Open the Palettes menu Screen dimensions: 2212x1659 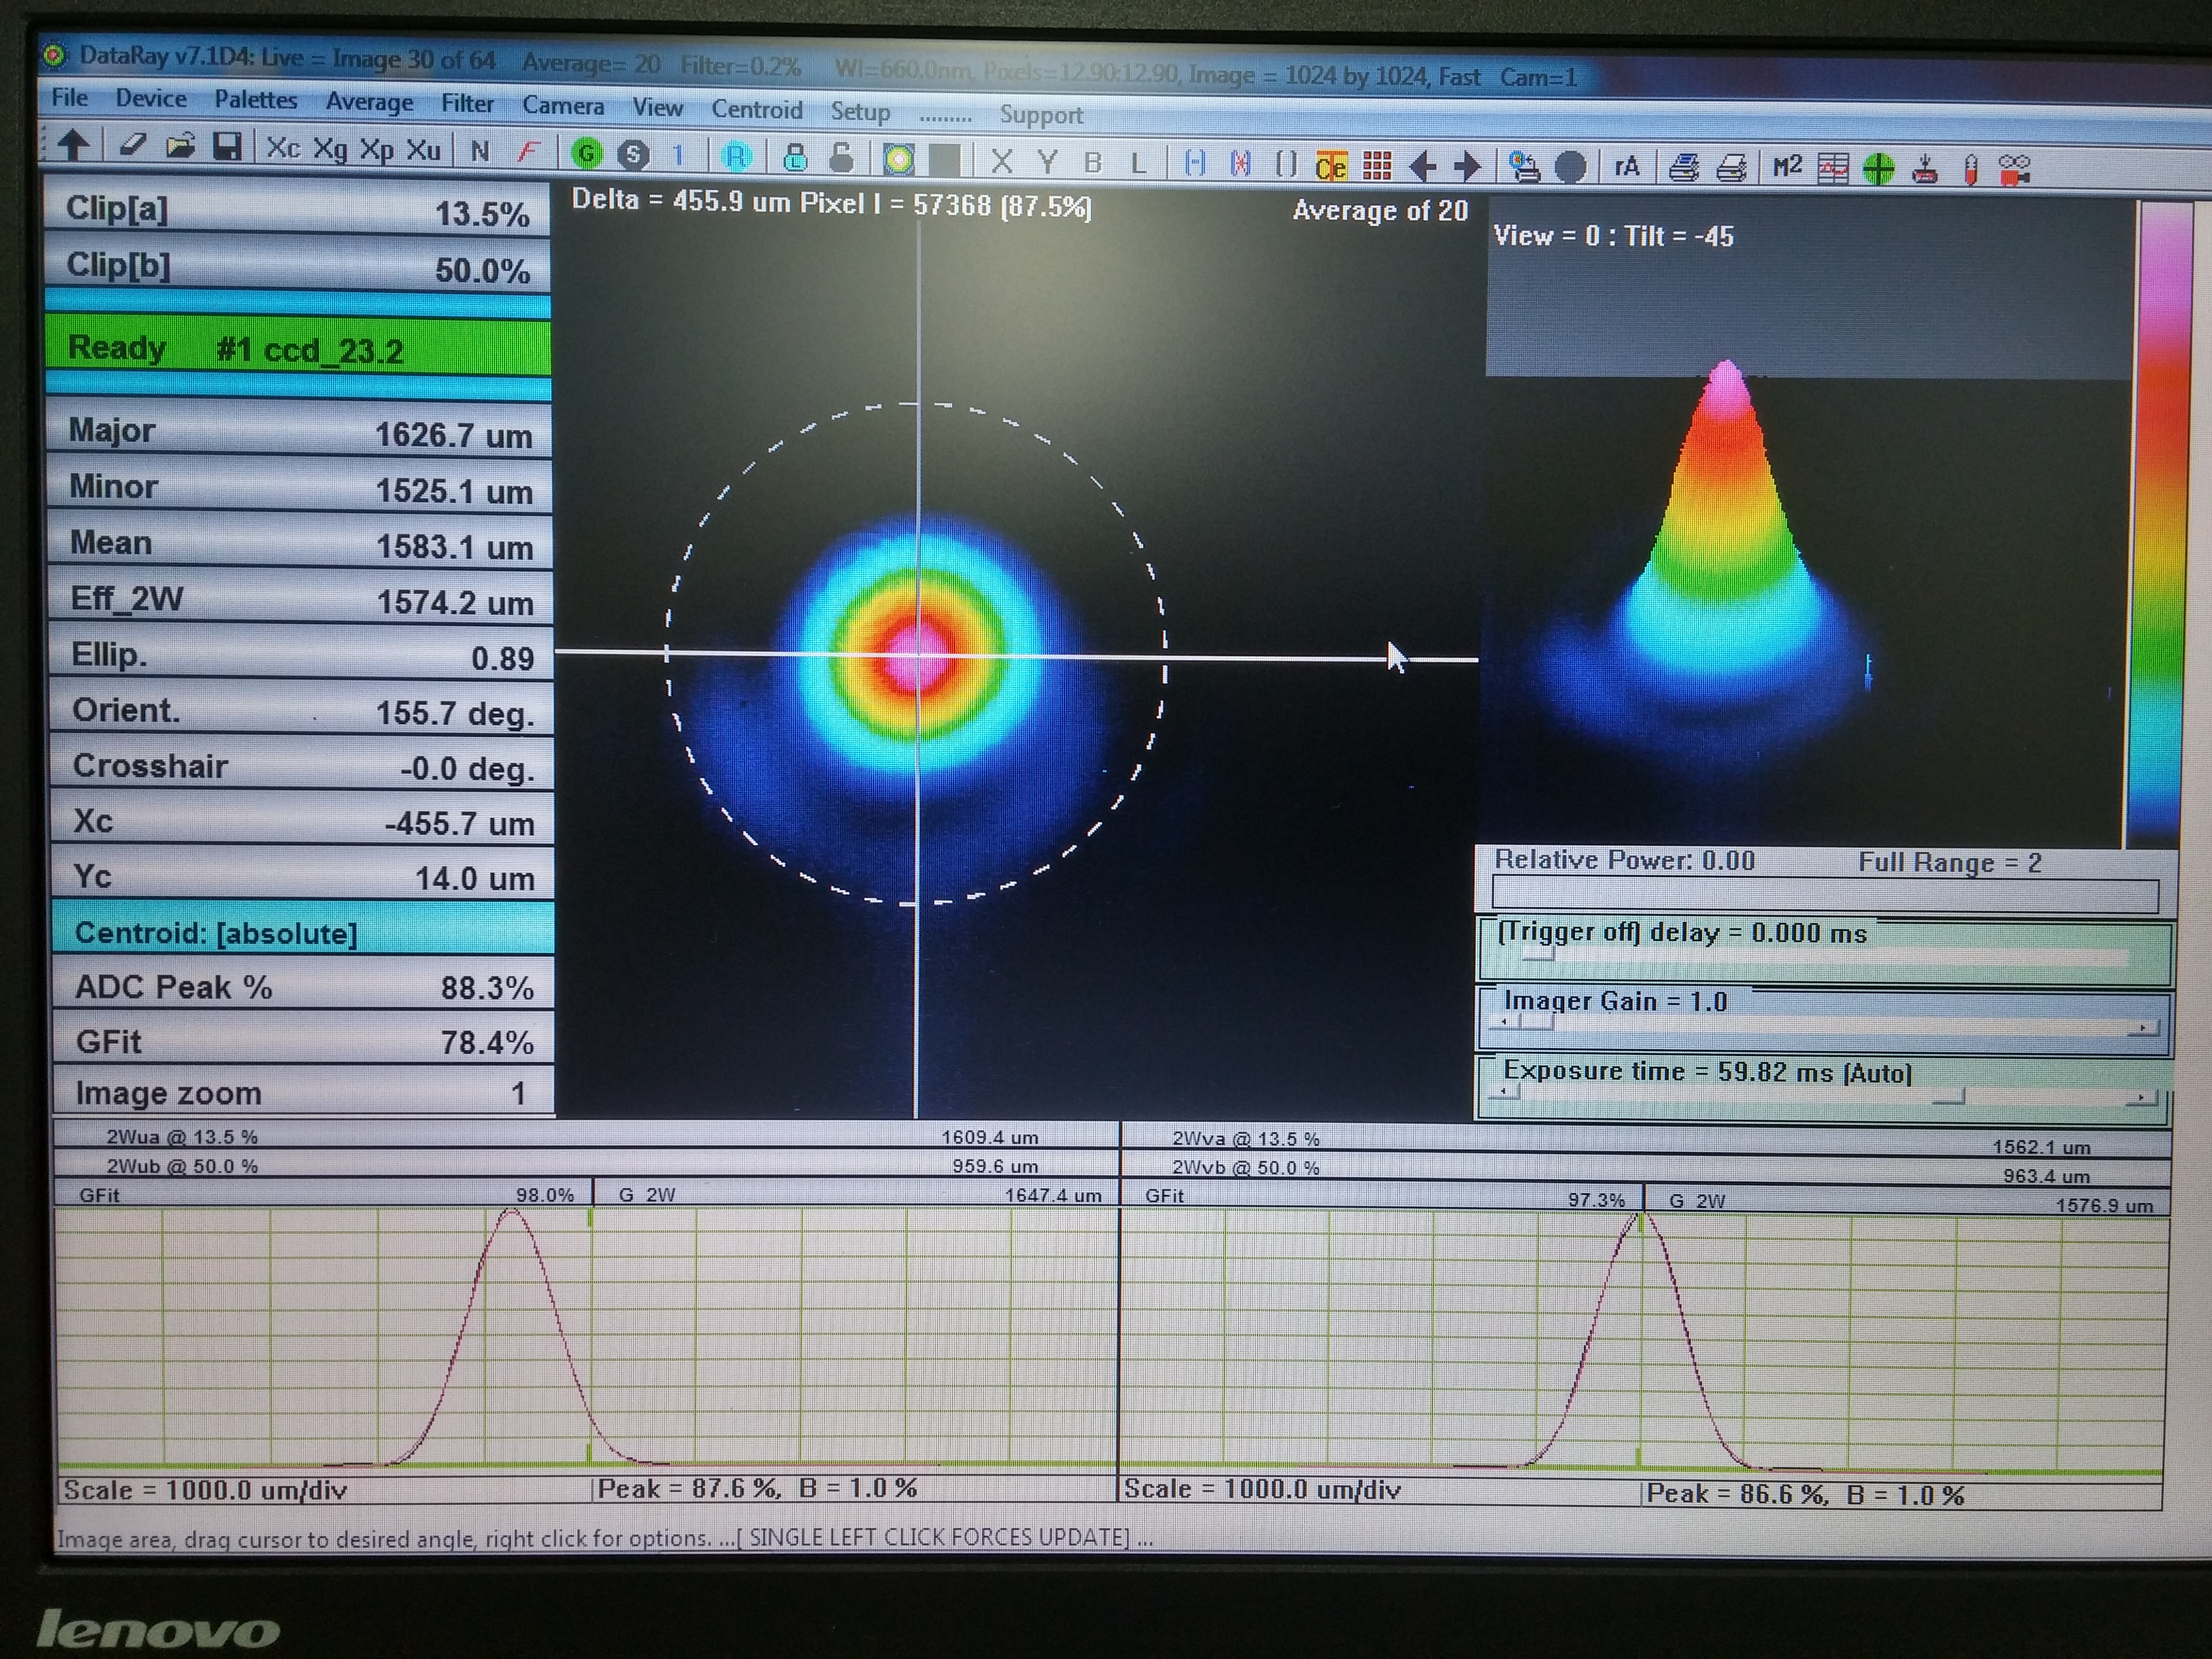255,99
